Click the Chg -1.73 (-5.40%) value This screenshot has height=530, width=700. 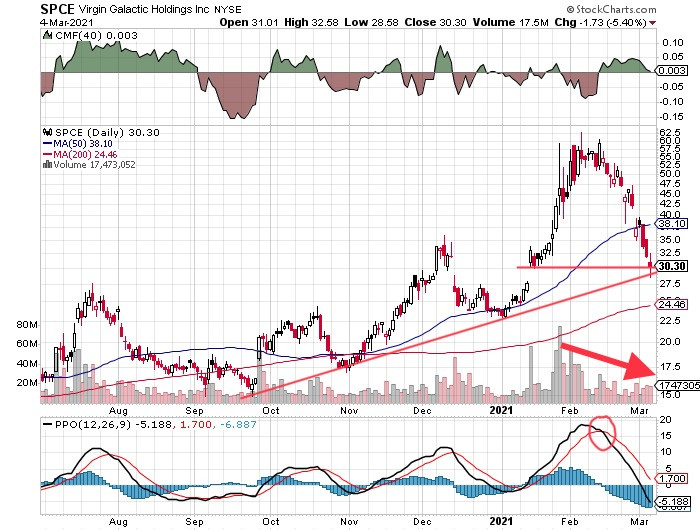(600, 22)
